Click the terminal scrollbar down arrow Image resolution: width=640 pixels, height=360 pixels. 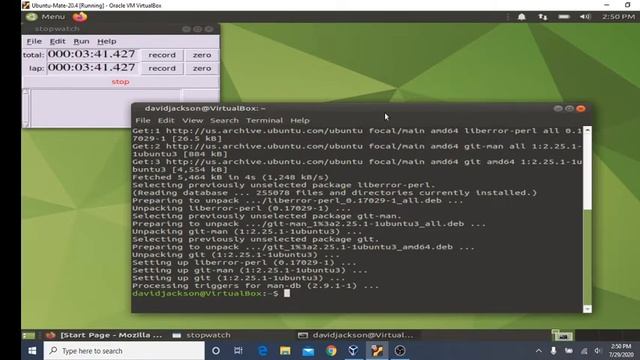[x=587, y=309]
